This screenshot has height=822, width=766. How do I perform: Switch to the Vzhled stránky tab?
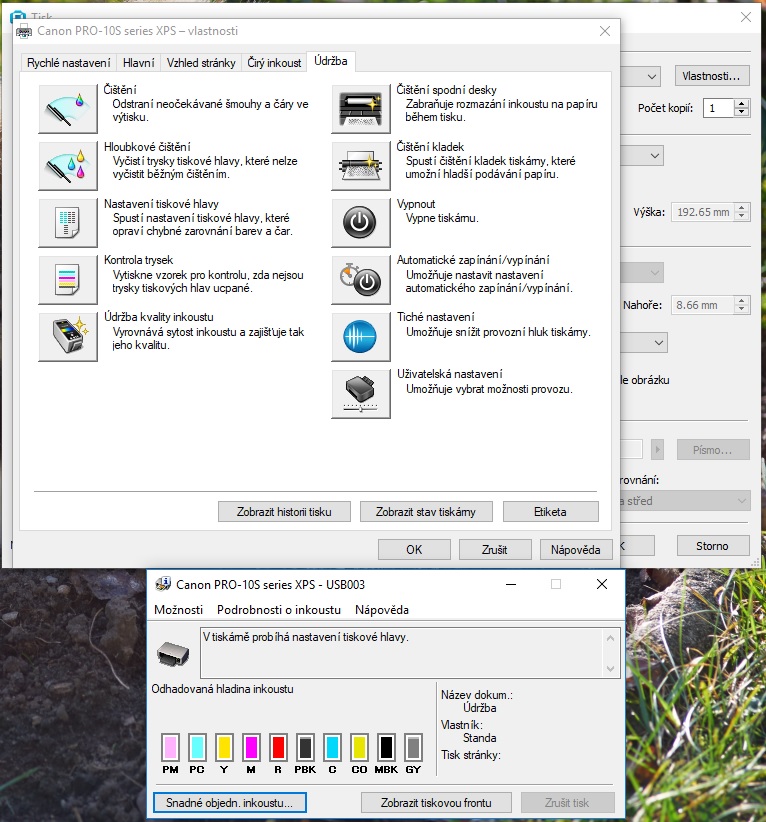click(201, 63)
